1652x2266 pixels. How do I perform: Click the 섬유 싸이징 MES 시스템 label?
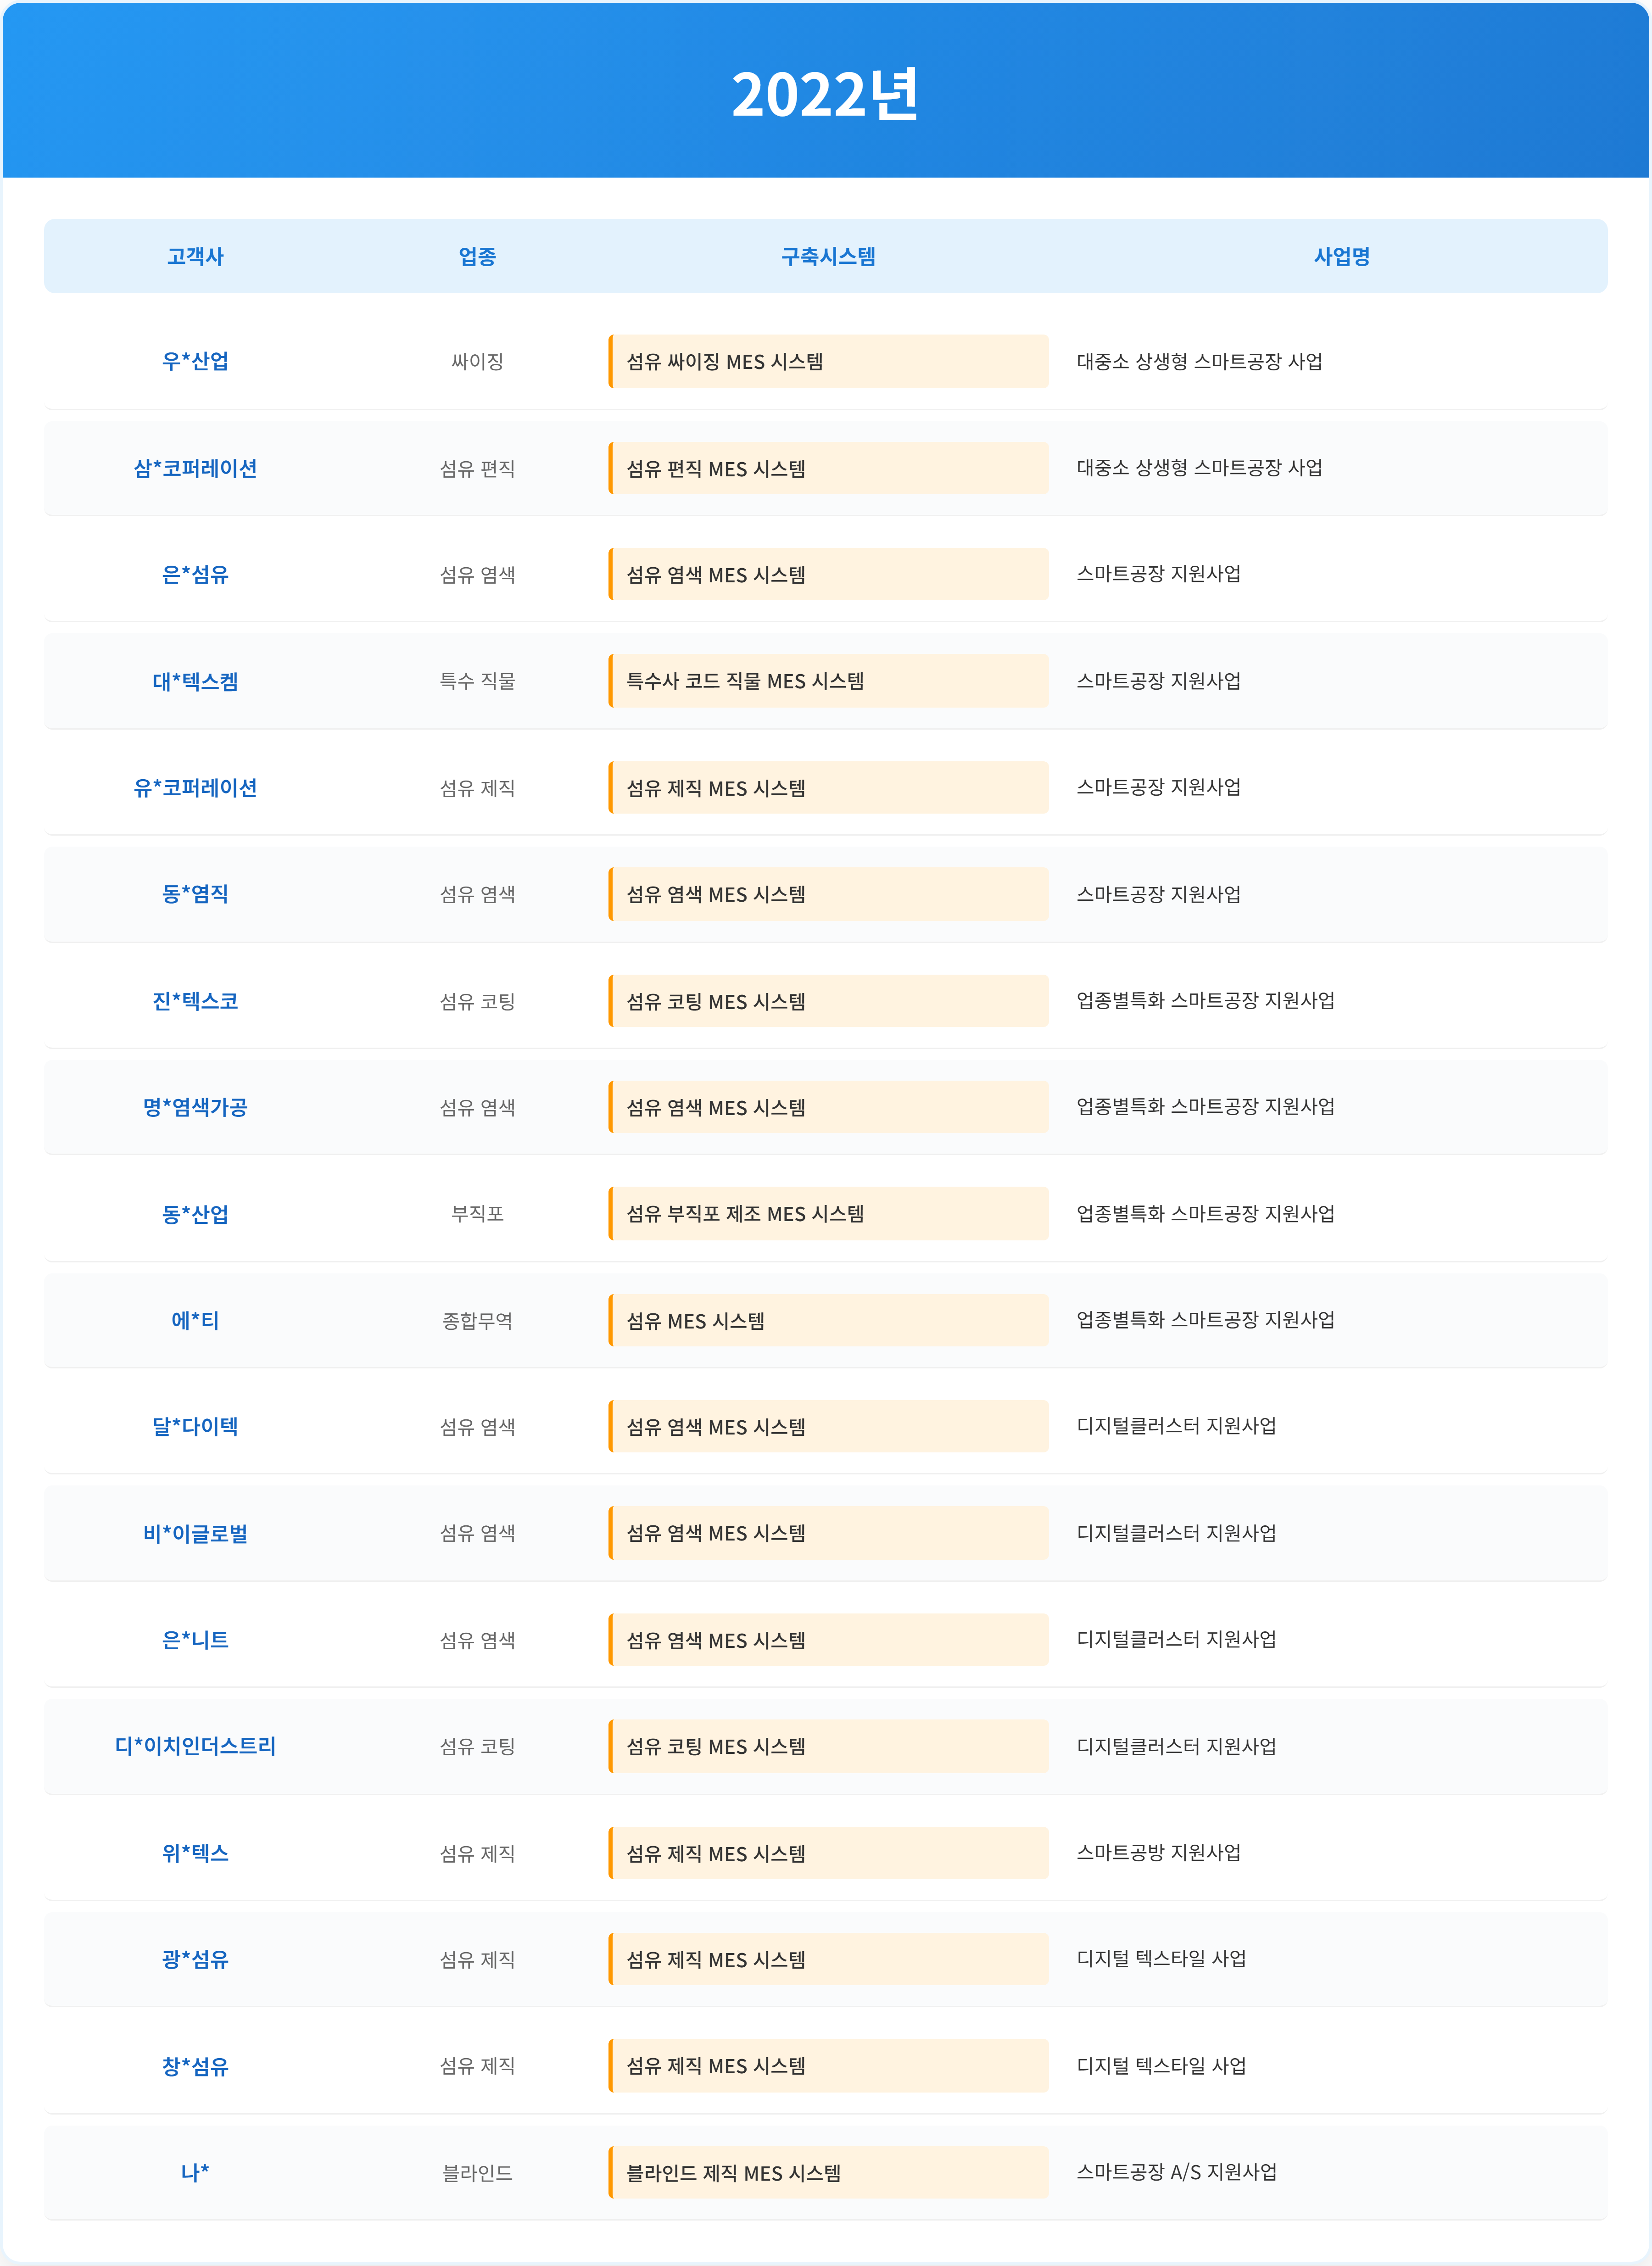[725, 361]
